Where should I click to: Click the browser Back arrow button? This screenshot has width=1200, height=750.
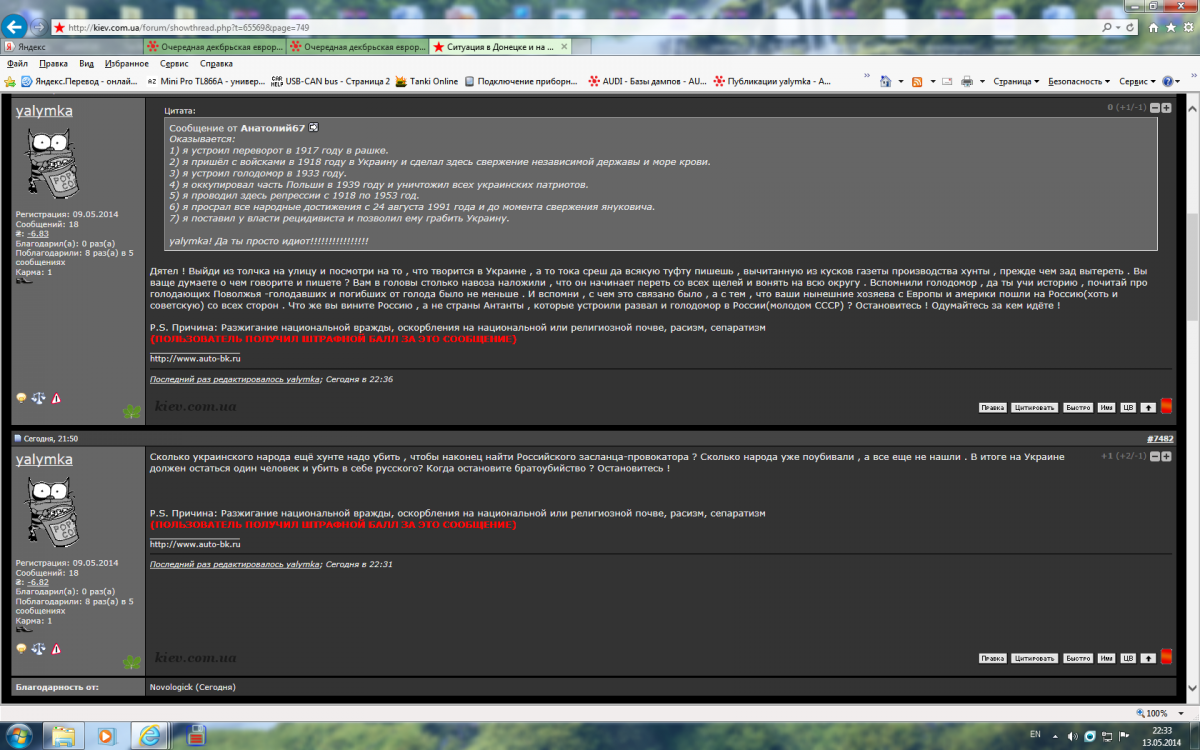click(16, 26)
